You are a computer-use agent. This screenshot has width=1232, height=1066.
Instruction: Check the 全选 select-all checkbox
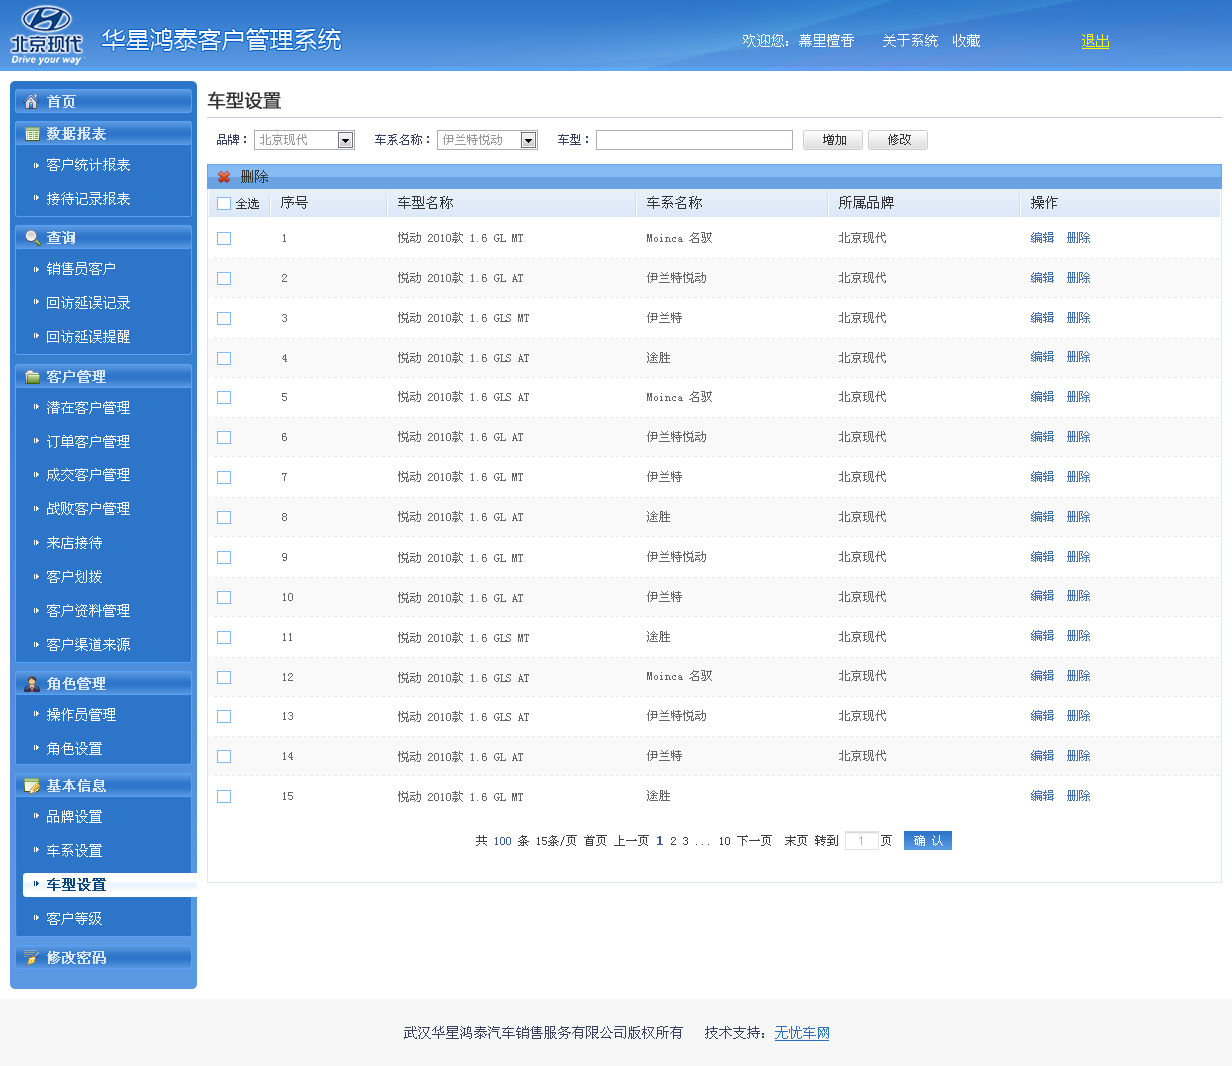click(x=224, y=203)
